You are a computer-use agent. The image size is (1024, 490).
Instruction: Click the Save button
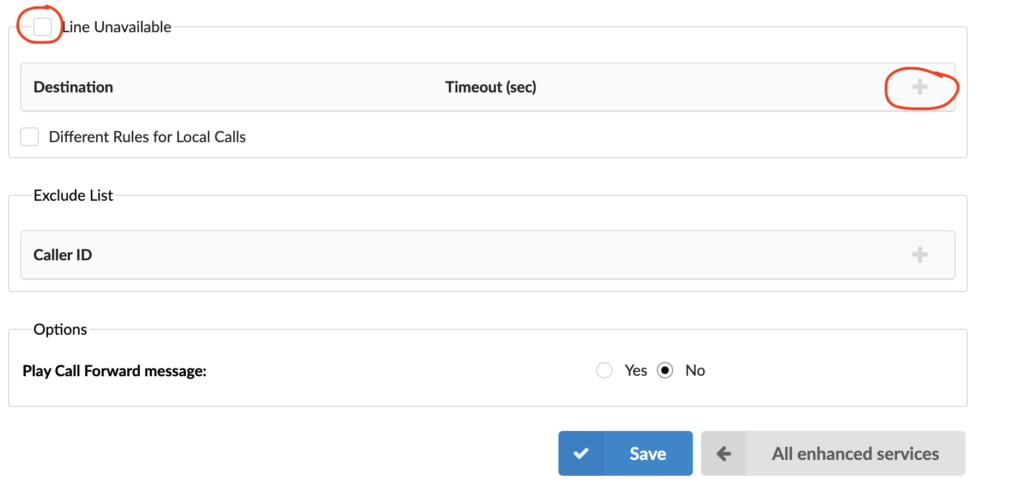pos(625,453)
